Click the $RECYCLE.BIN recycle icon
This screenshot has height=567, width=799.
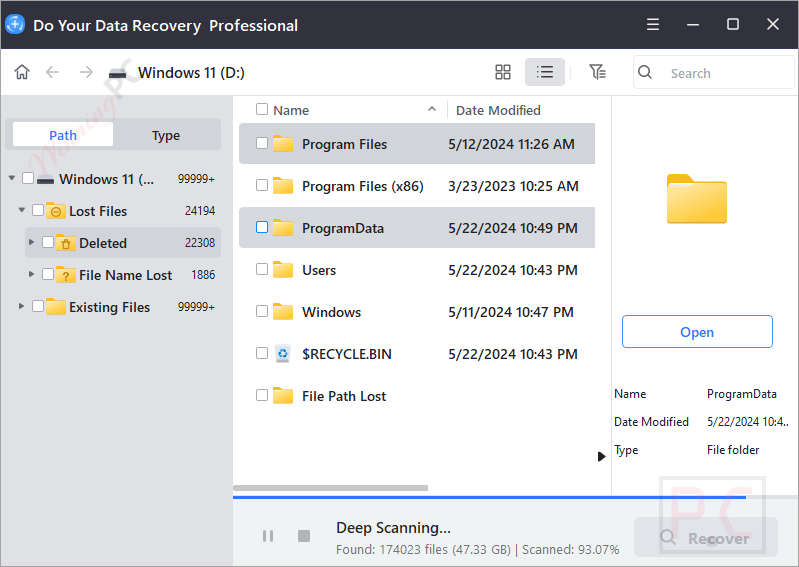283,354
